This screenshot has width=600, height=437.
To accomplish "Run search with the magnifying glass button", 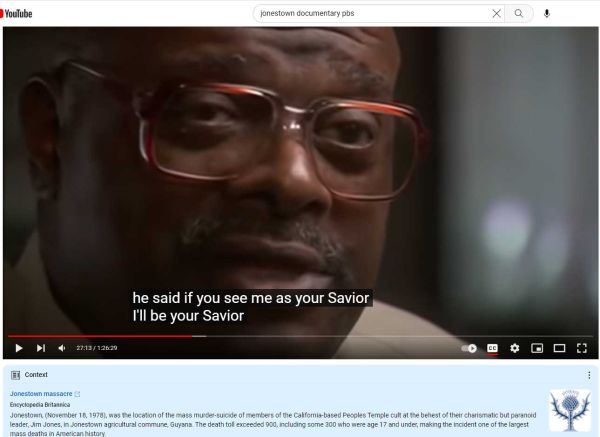I will (x=518, y=13).
